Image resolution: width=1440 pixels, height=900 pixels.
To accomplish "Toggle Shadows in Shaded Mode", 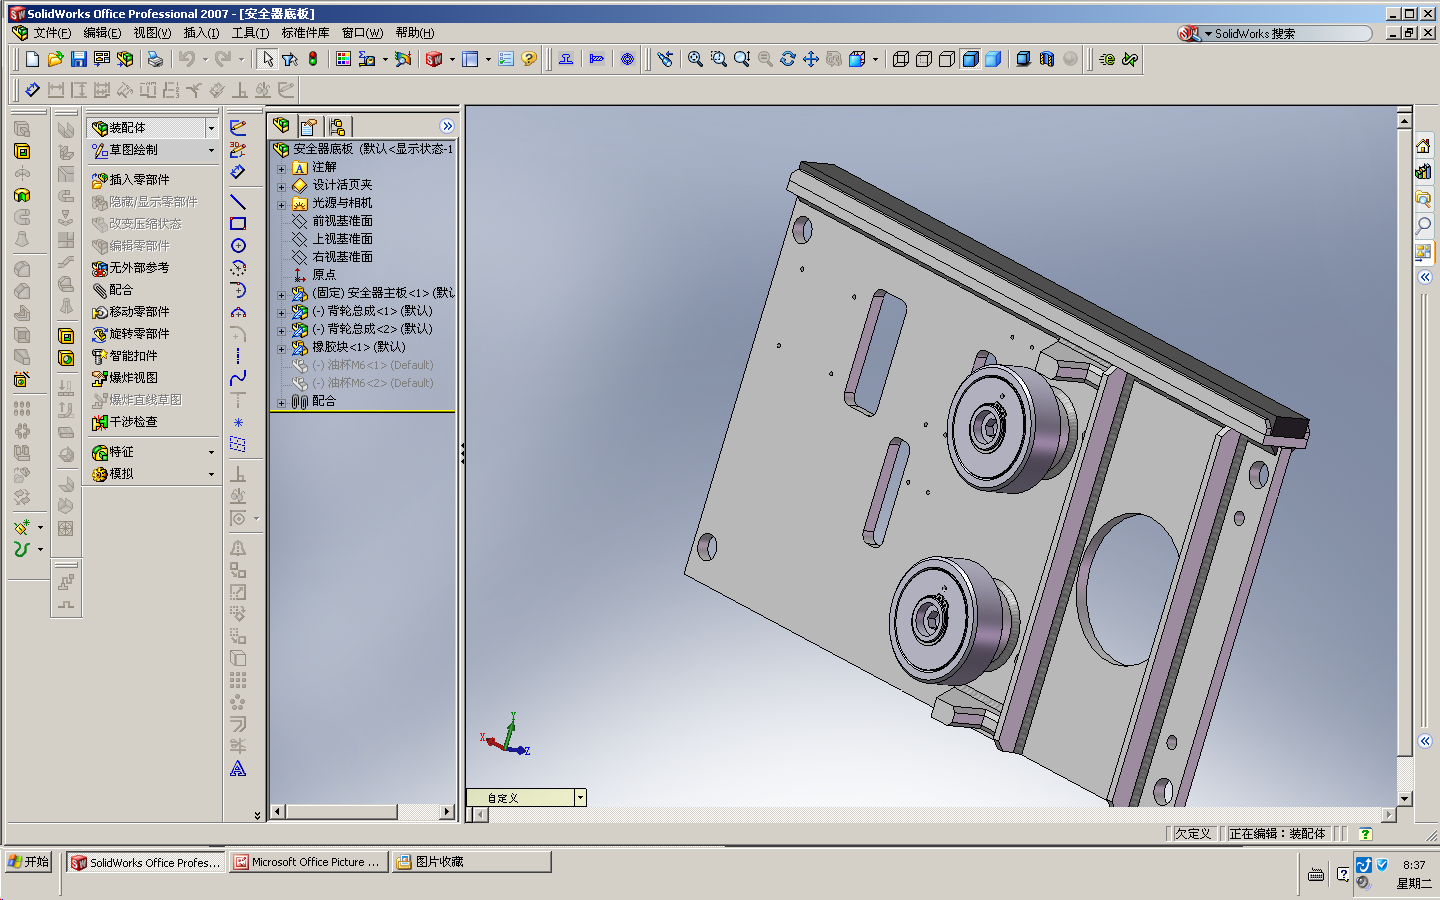I will click(1023, 60).
